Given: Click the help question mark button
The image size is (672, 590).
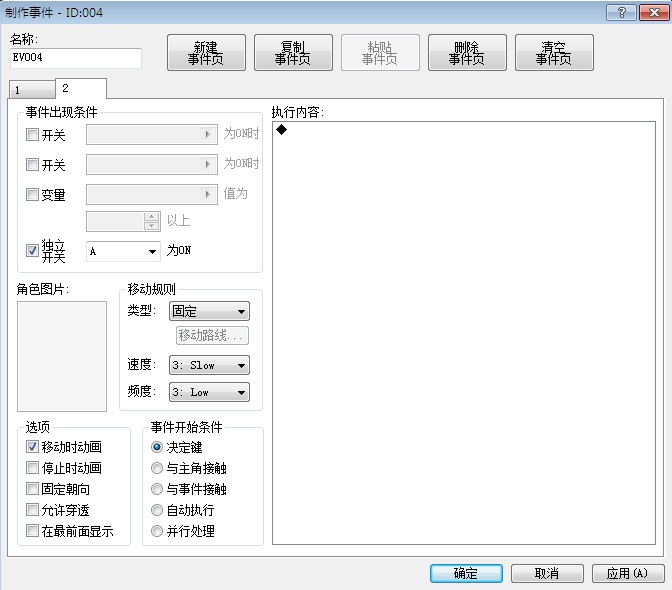Looking at the screenshot, I should click(621, 13).
